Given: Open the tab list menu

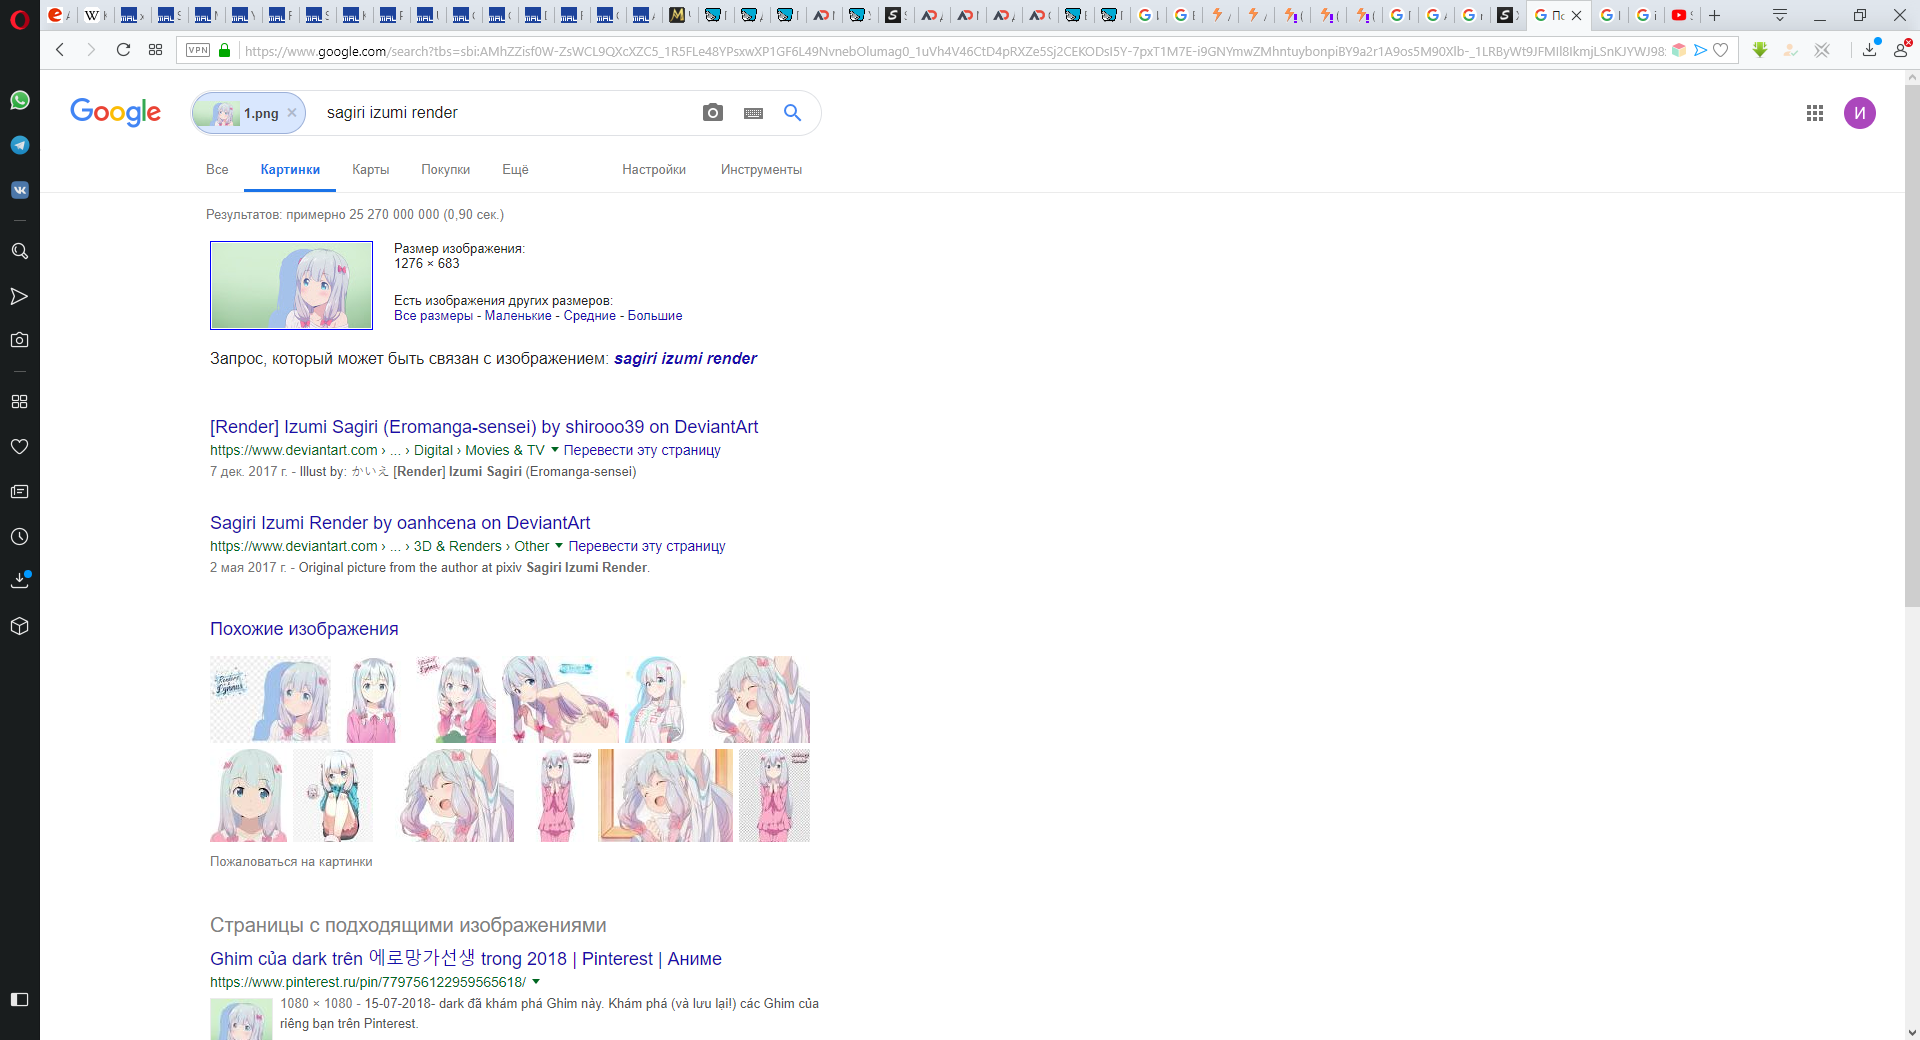Looking at the screenshot, I should click(1780, 15).
